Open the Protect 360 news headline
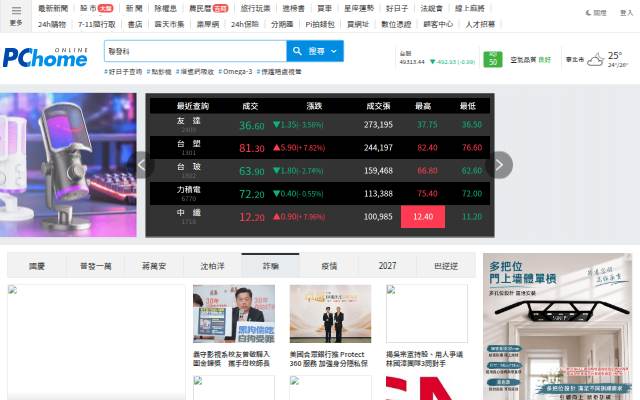Viewport: 640px width, 400px height. (x=329, y=359)
